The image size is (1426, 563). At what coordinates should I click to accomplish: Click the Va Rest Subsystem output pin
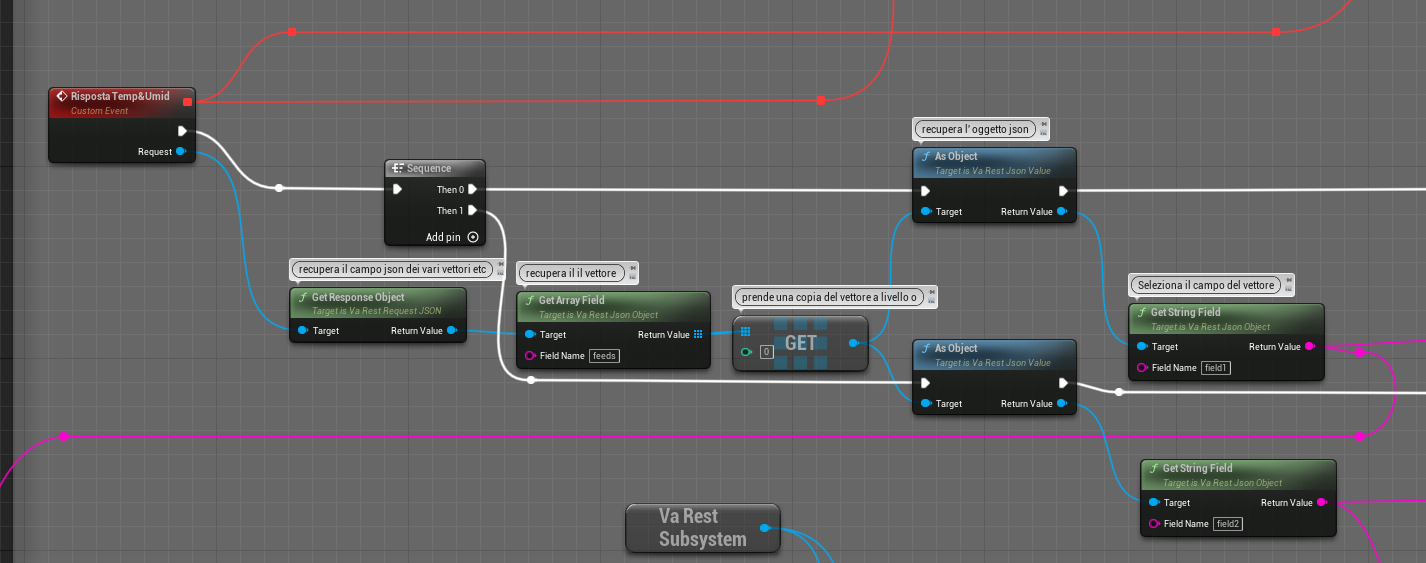pos(764,527)
